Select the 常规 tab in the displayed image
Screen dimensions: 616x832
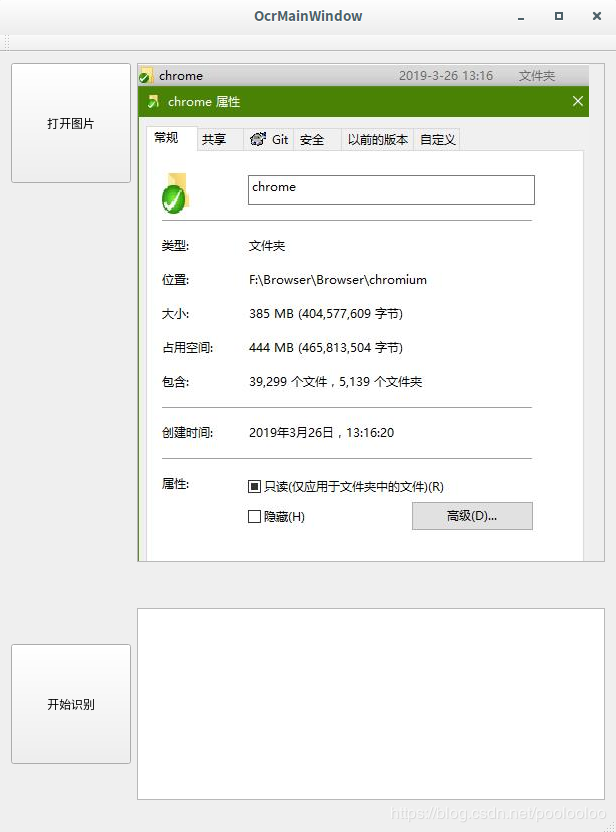point(171,138)
